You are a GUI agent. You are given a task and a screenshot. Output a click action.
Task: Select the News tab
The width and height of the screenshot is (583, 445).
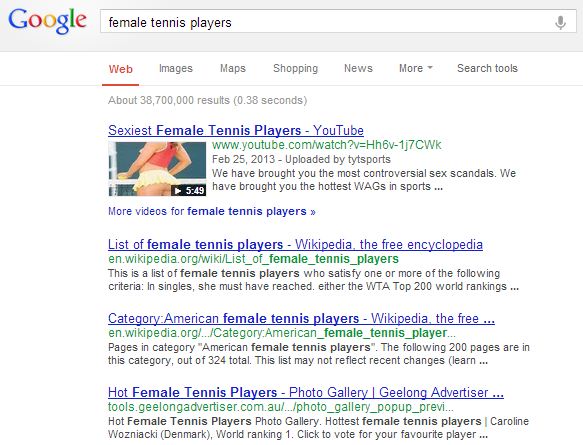tap(358, 68)
